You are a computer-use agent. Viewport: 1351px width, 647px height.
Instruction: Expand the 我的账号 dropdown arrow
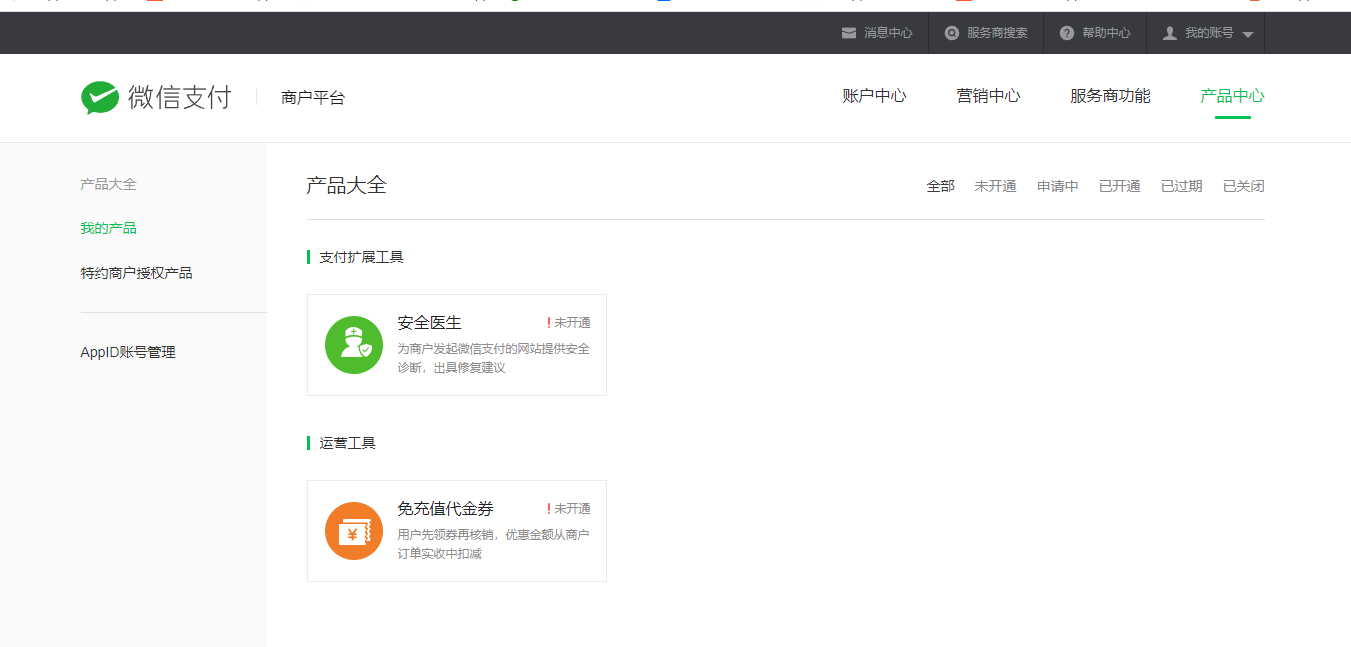(1247, 34)
